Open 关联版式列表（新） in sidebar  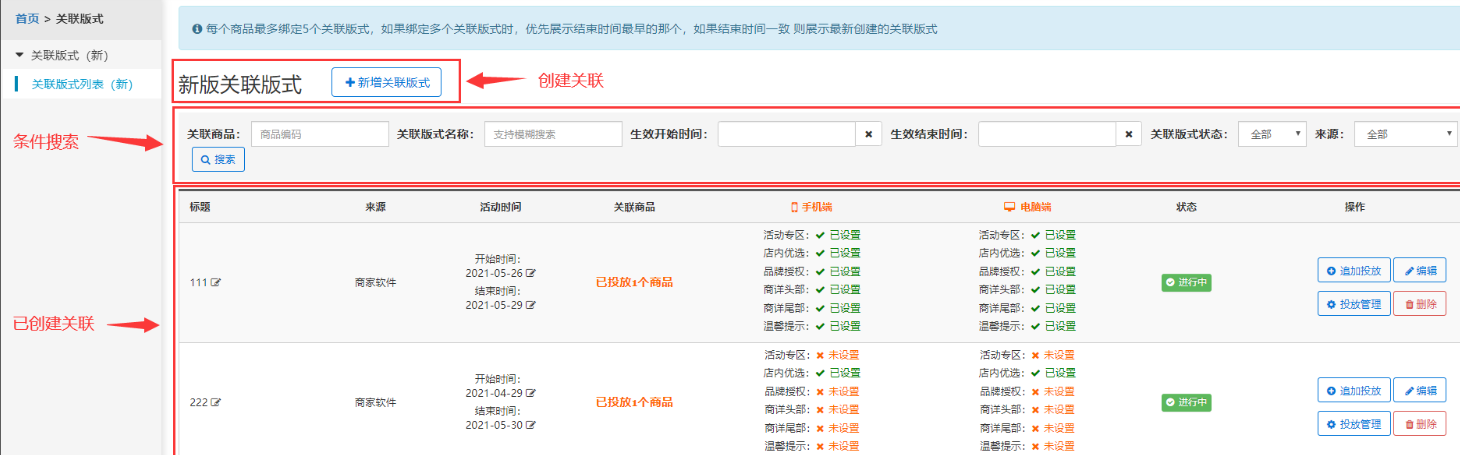(x=82, y=84)
